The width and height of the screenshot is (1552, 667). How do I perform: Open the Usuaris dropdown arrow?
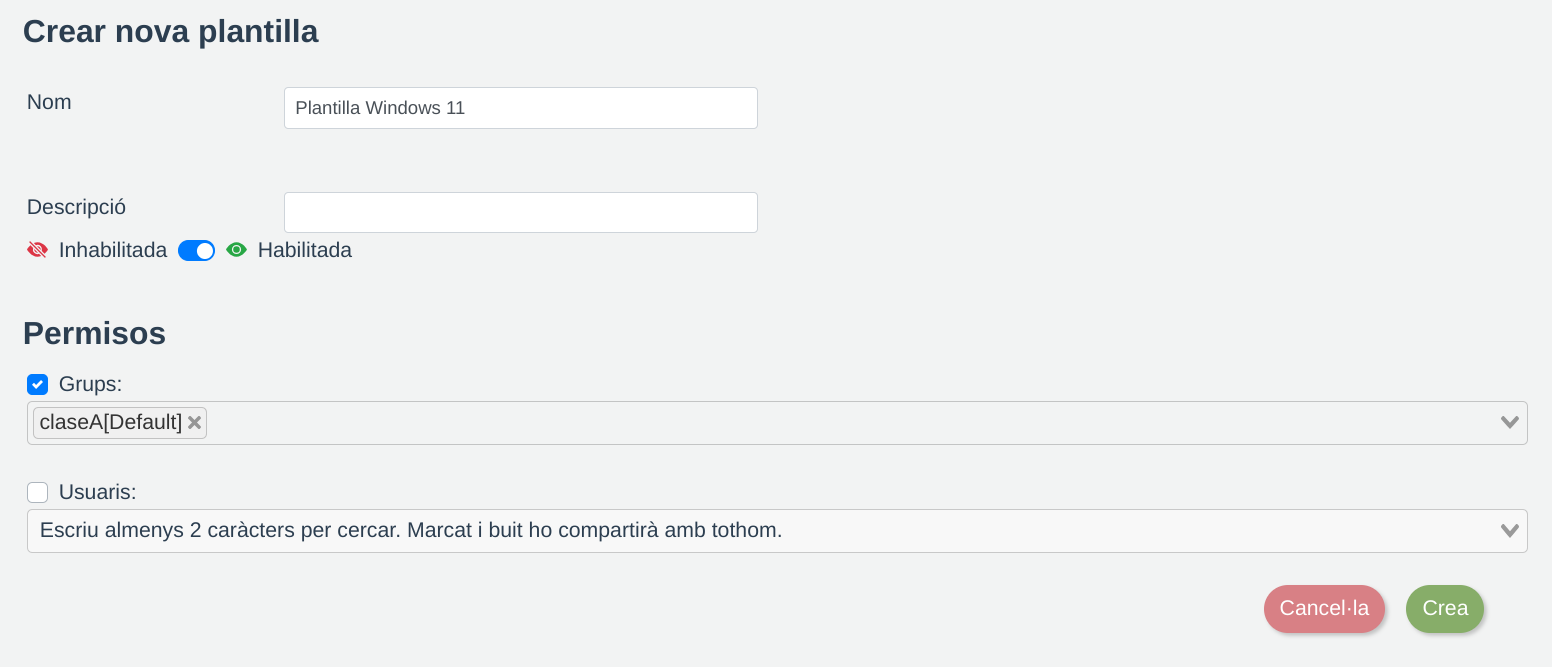click(x=1509, y=531)
